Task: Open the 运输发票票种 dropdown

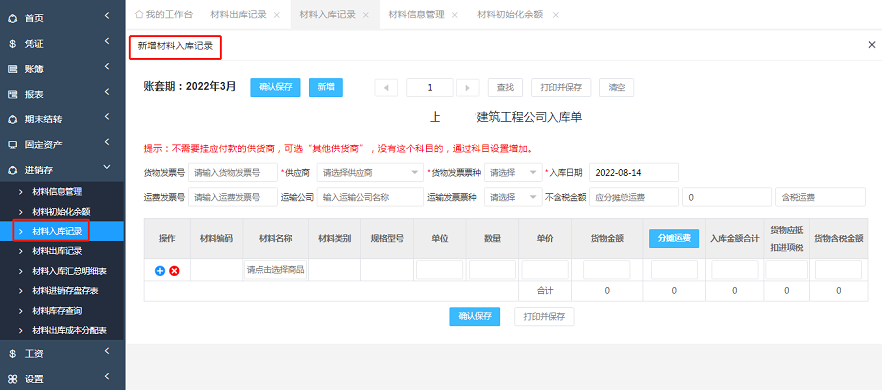Action: tap(513, 198)
